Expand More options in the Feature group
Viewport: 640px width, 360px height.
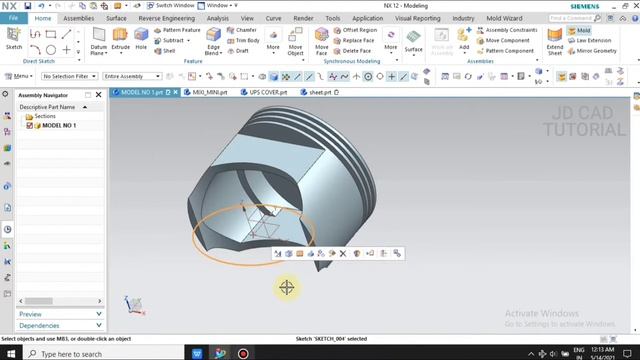coord(273,41)
